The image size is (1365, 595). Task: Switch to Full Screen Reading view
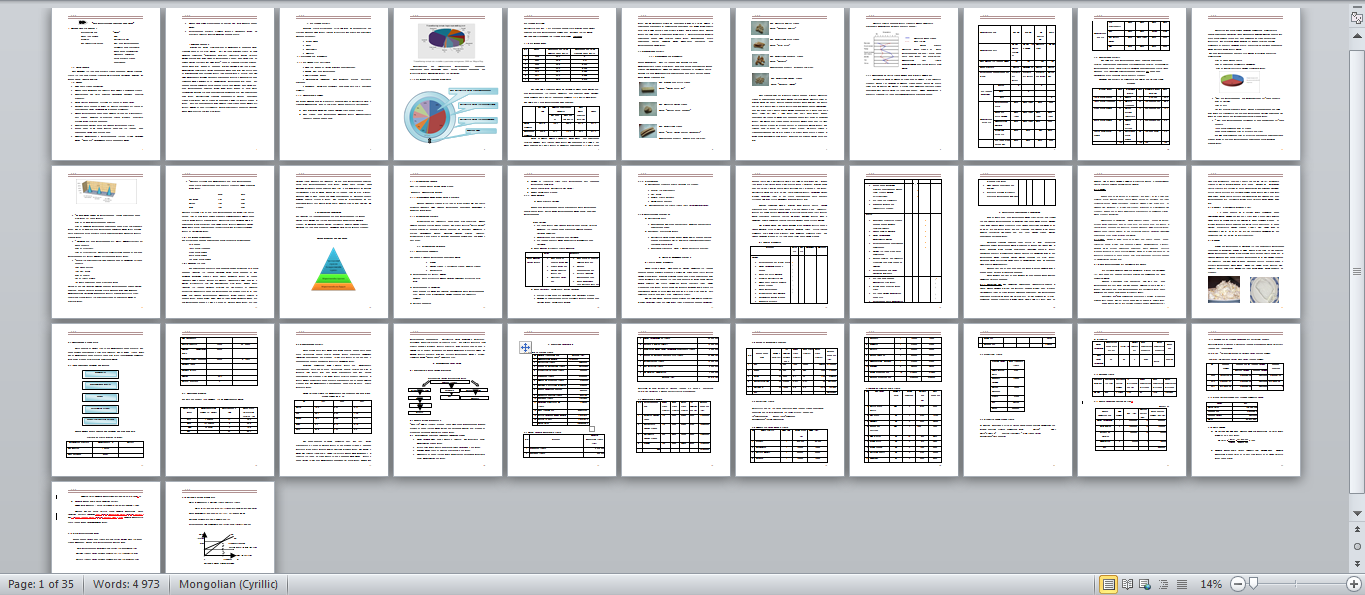tap(1127, 584)
